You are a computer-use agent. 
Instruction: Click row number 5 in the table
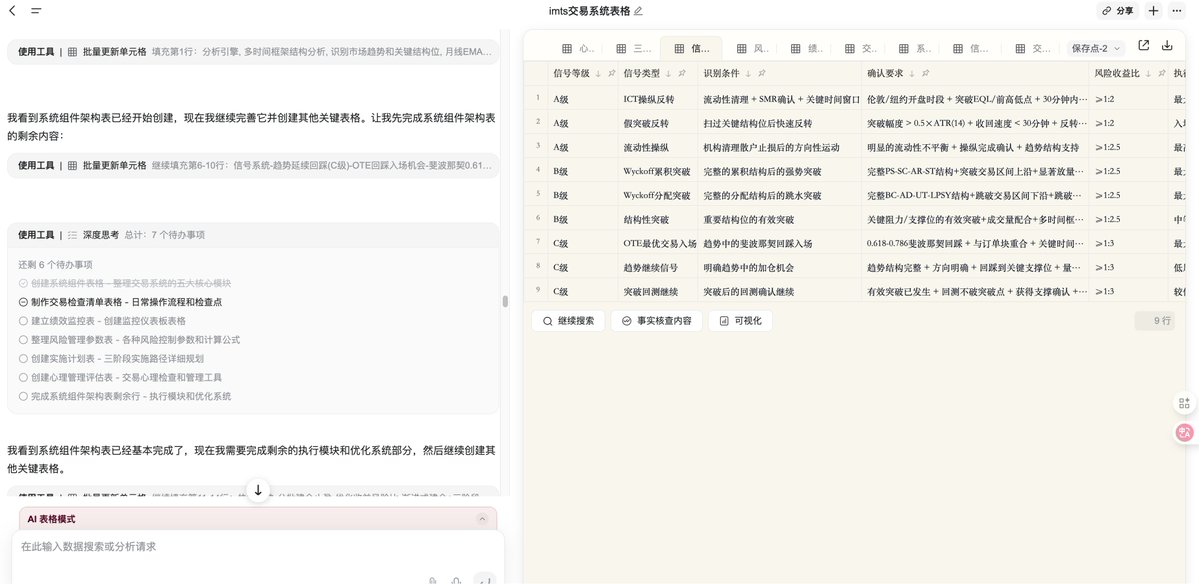[538, 195]
